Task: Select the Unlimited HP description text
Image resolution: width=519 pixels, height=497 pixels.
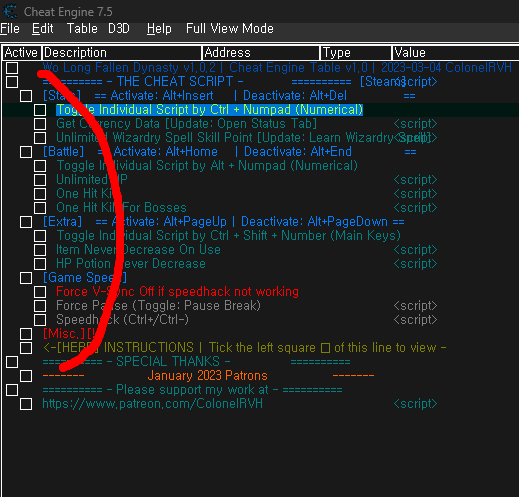Action: point(92,180)
